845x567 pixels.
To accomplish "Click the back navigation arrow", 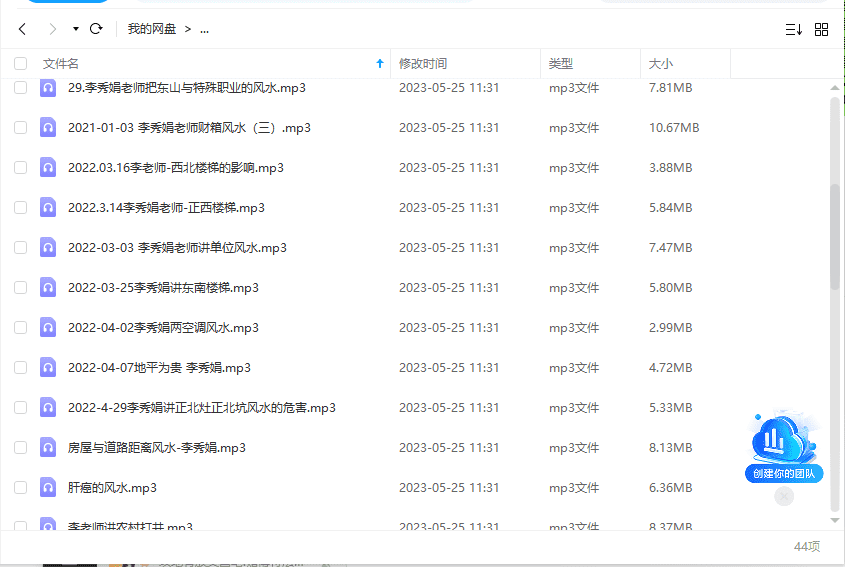I will pos(22,29).
